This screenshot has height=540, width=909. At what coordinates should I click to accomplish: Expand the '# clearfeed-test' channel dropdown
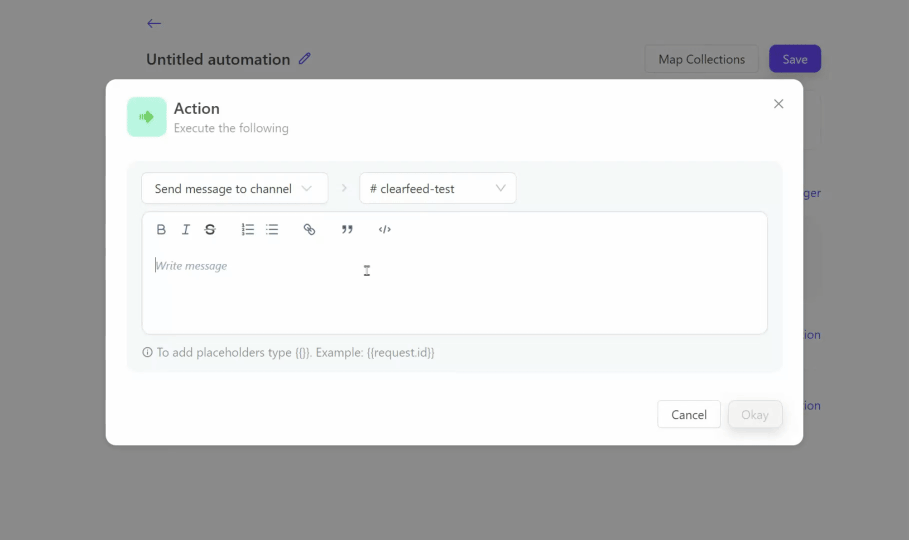437,188
